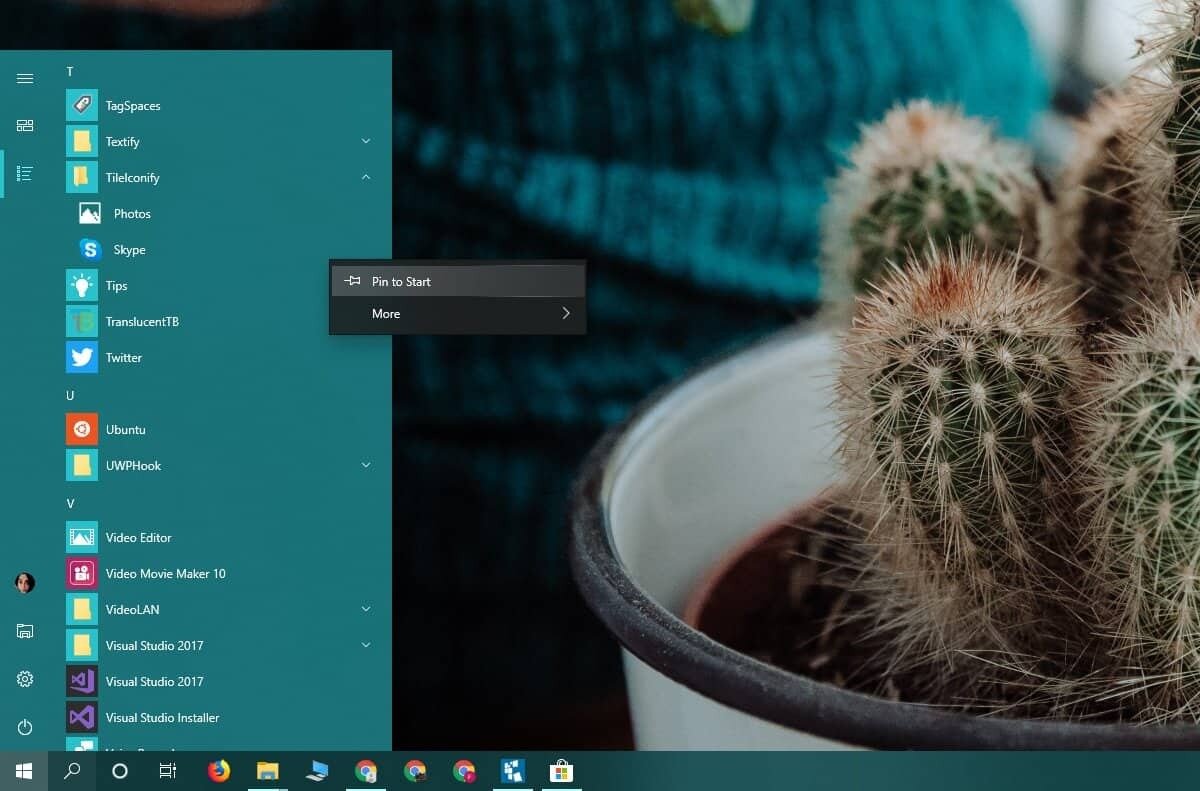The height and width of the screenshot is (791, 1200).
Task: Expand the UWPHook folder
Action: click(366, 465)
